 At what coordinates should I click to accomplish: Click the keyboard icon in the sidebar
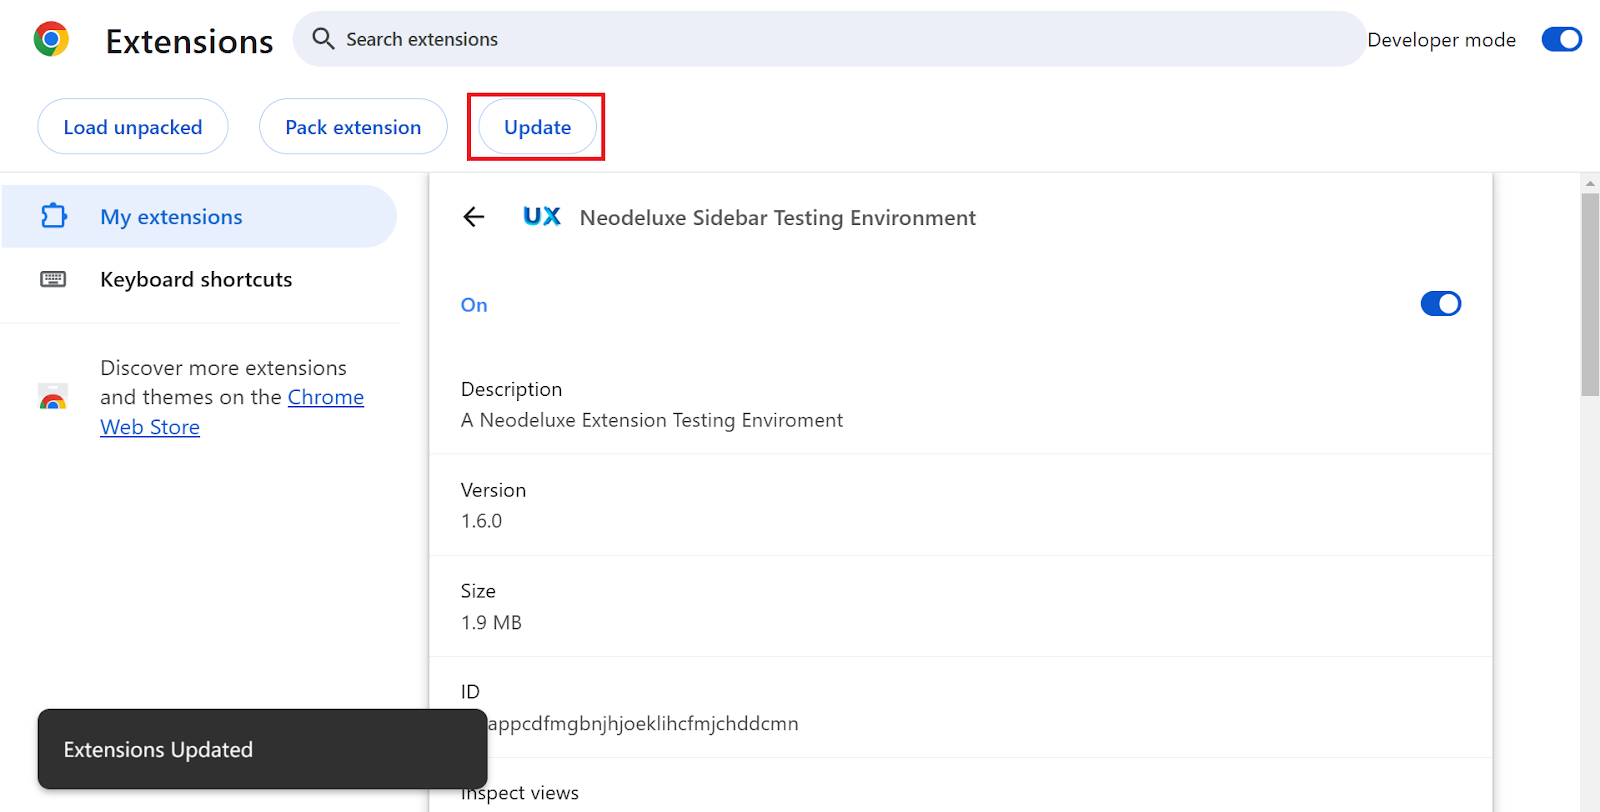(53, 279)
